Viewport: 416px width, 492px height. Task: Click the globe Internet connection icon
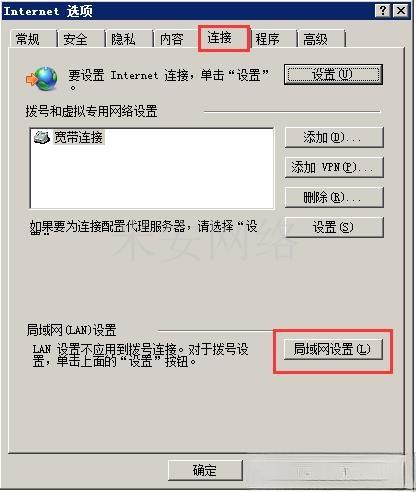point(42,79)
